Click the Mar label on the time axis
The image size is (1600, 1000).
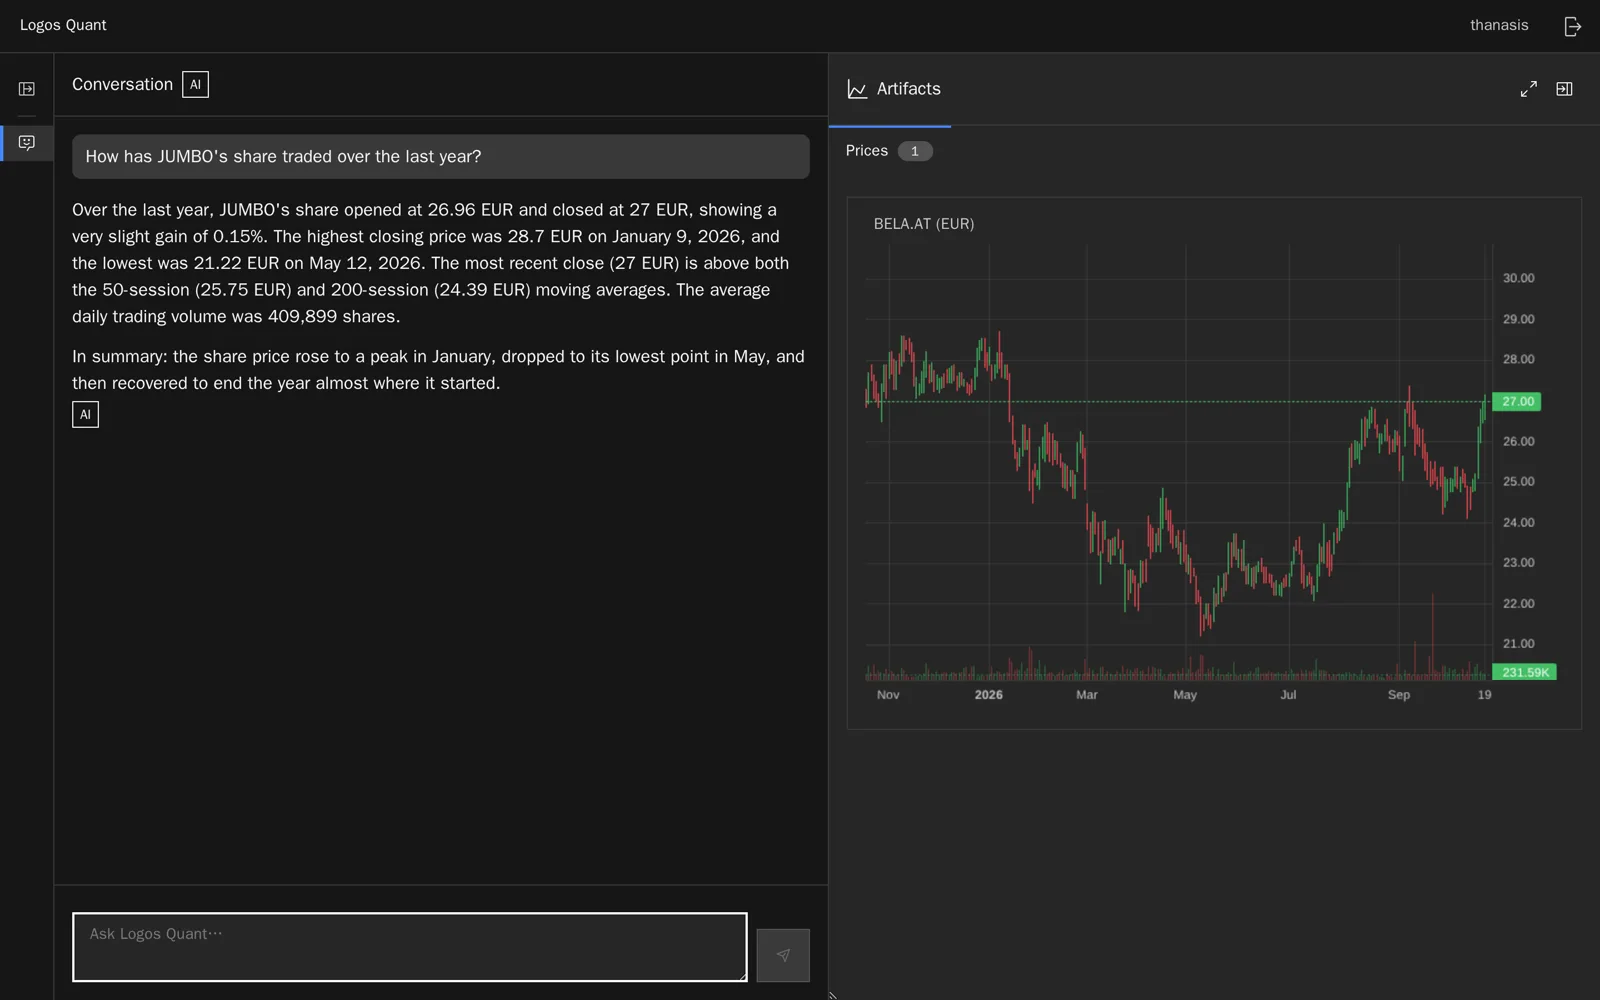(x=1086, y=695)
